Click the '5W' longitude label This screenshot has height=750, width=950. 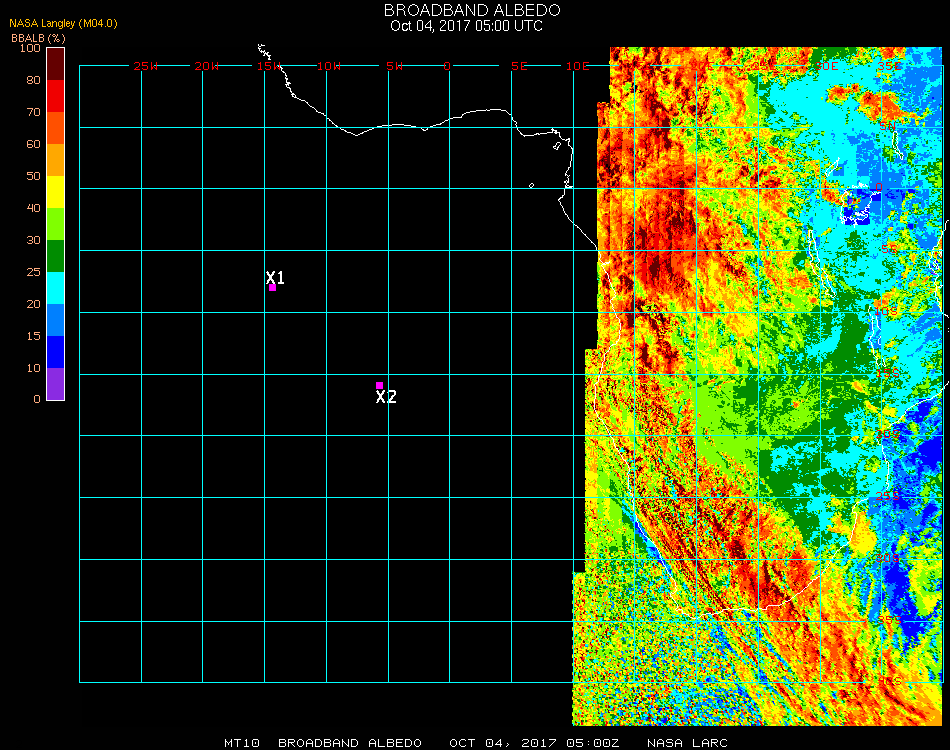tap(394, 66)
